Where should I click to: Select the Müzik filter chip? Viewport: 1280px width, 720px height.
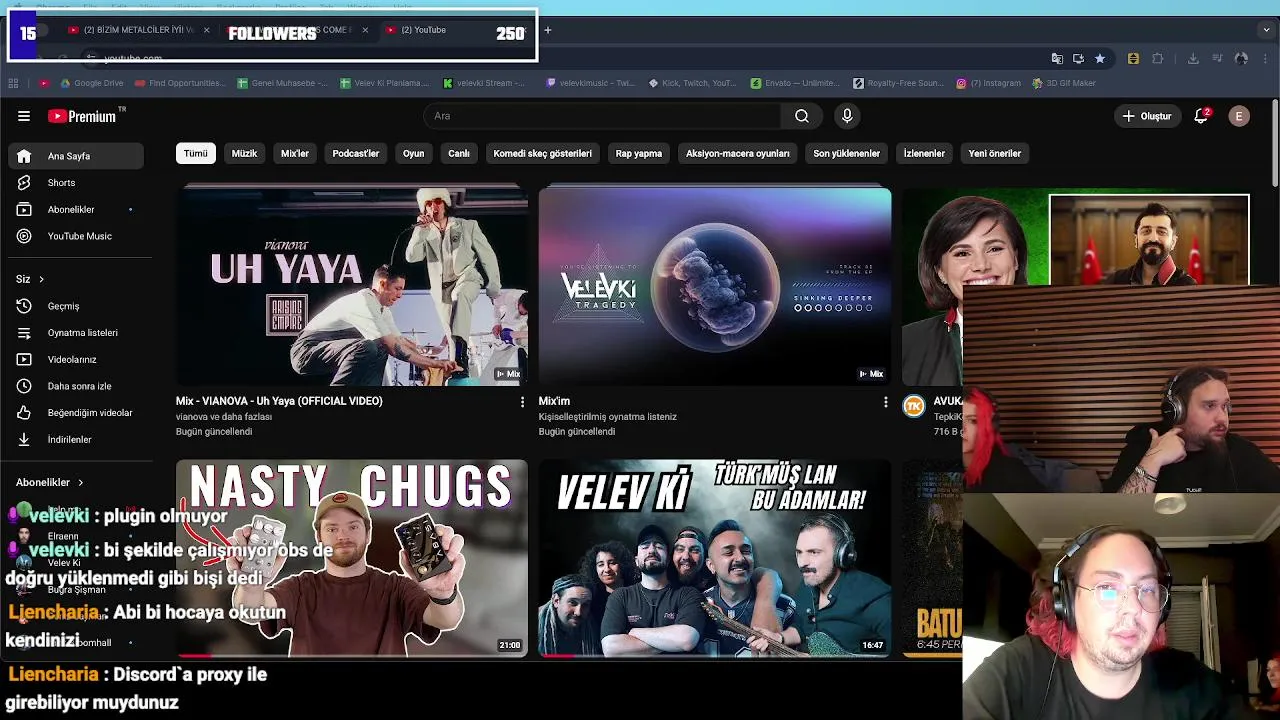point(244,154)
